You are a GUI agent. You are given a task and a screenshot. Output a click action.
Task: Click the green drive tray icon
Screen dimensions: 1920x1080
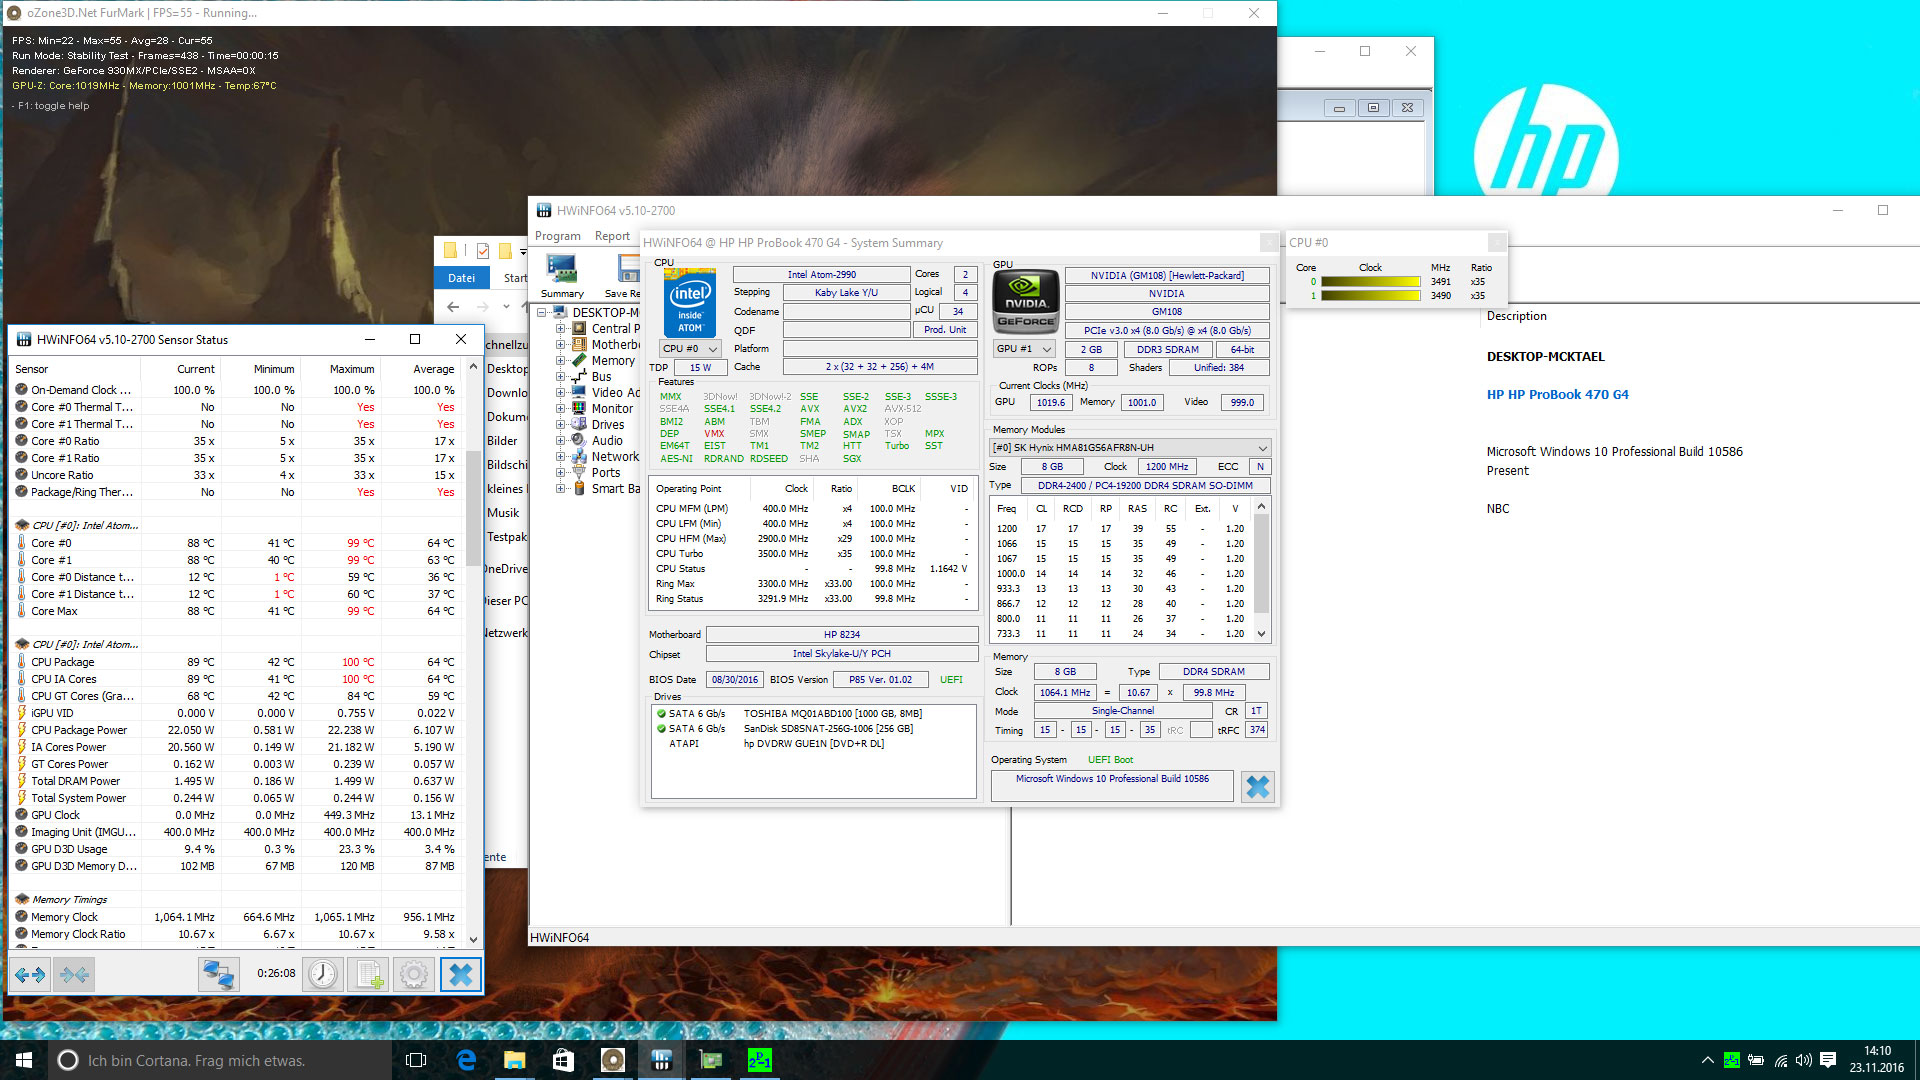[1732, 1060]
